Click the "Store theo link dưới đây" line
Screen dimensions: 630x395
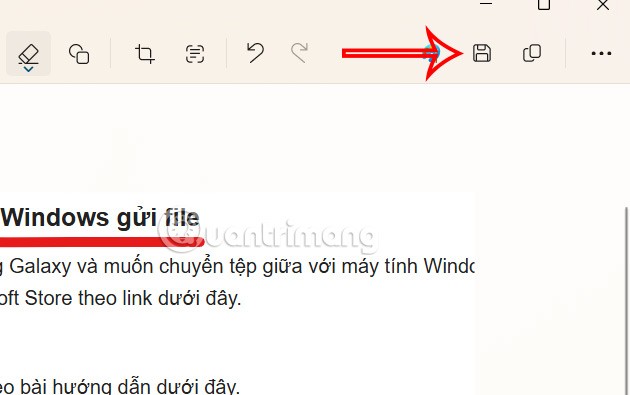(x=133, y=299)
